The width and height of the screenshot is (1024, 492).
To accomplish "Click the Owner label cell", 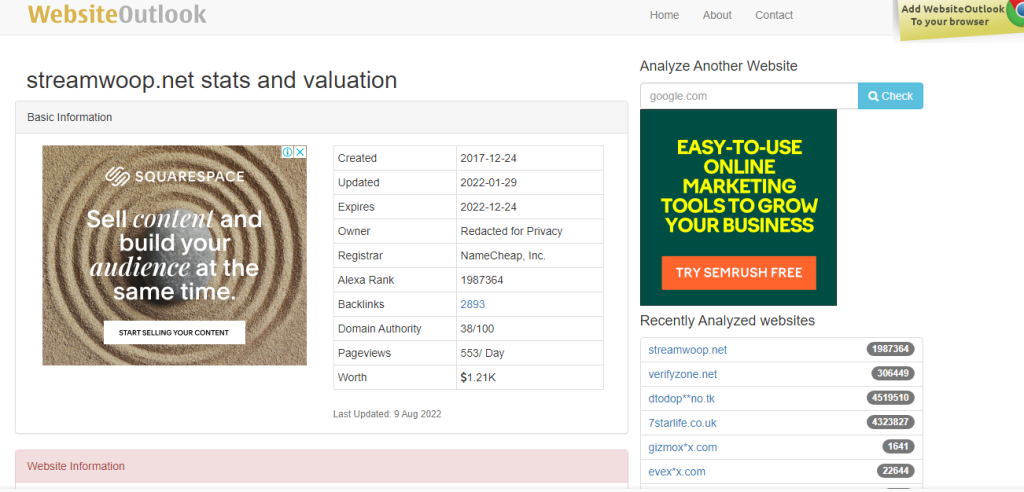I will tap(394, 231).
